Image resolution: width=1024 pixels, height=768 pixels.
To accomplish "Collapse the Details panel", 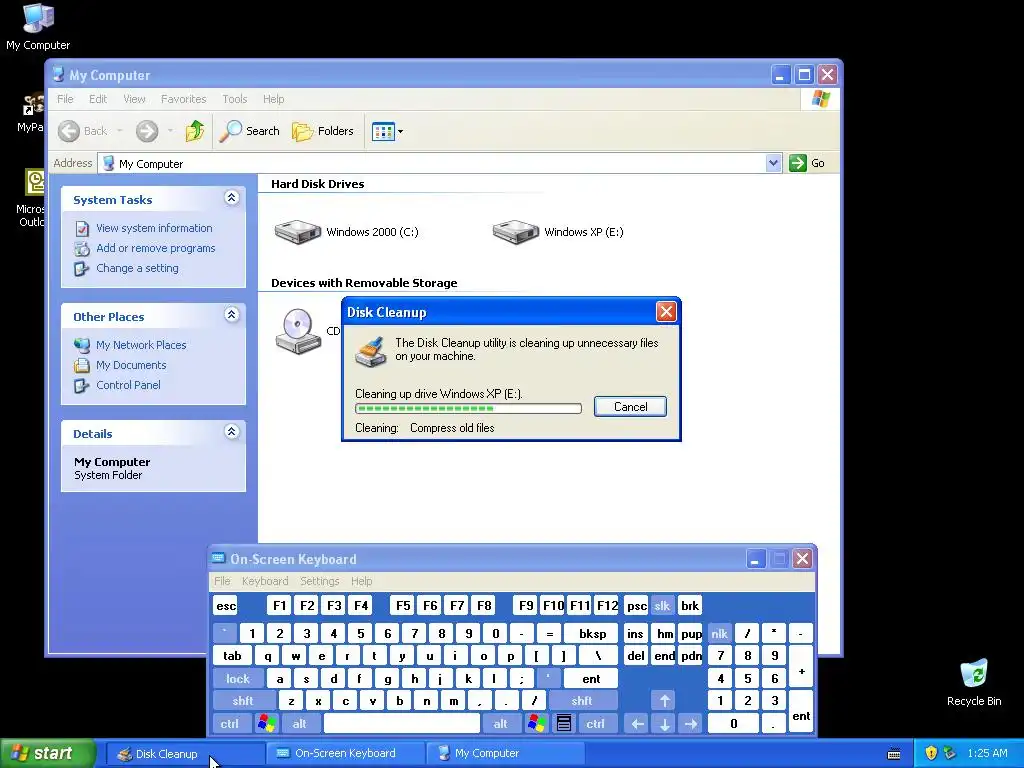I will 232,432.
